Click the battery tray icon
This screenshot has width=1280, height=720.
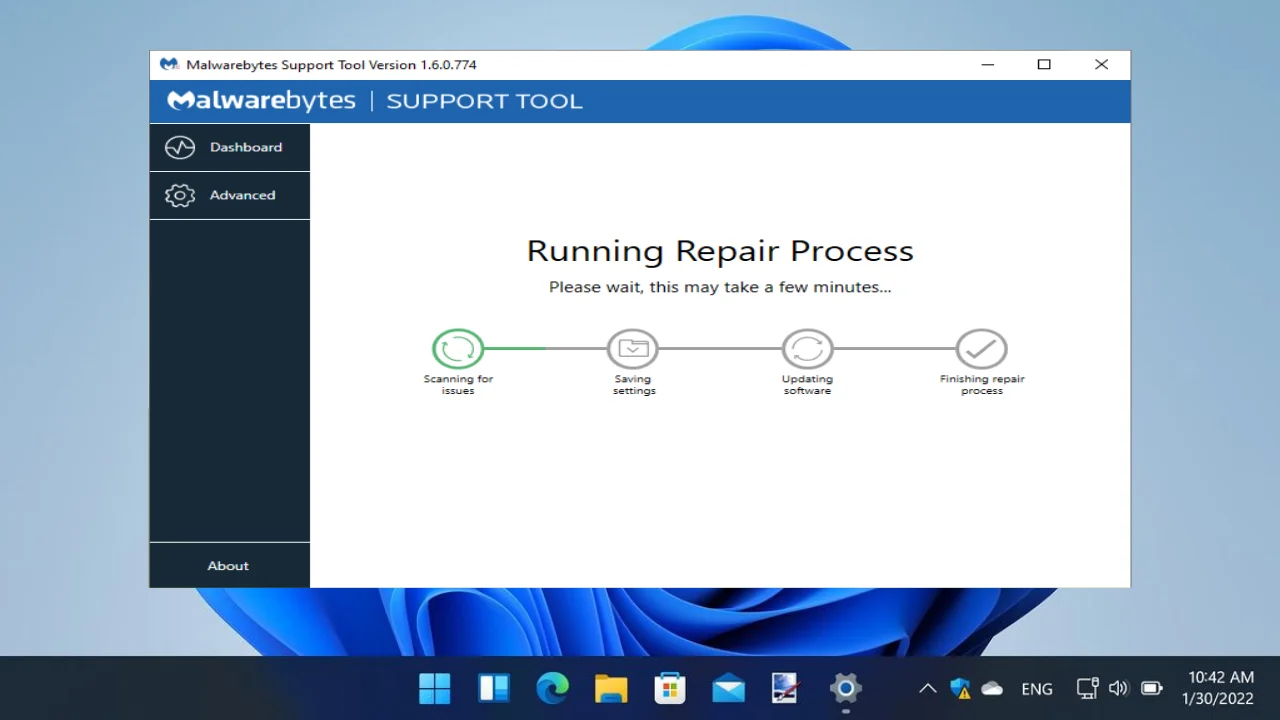tap(1152, 688)
